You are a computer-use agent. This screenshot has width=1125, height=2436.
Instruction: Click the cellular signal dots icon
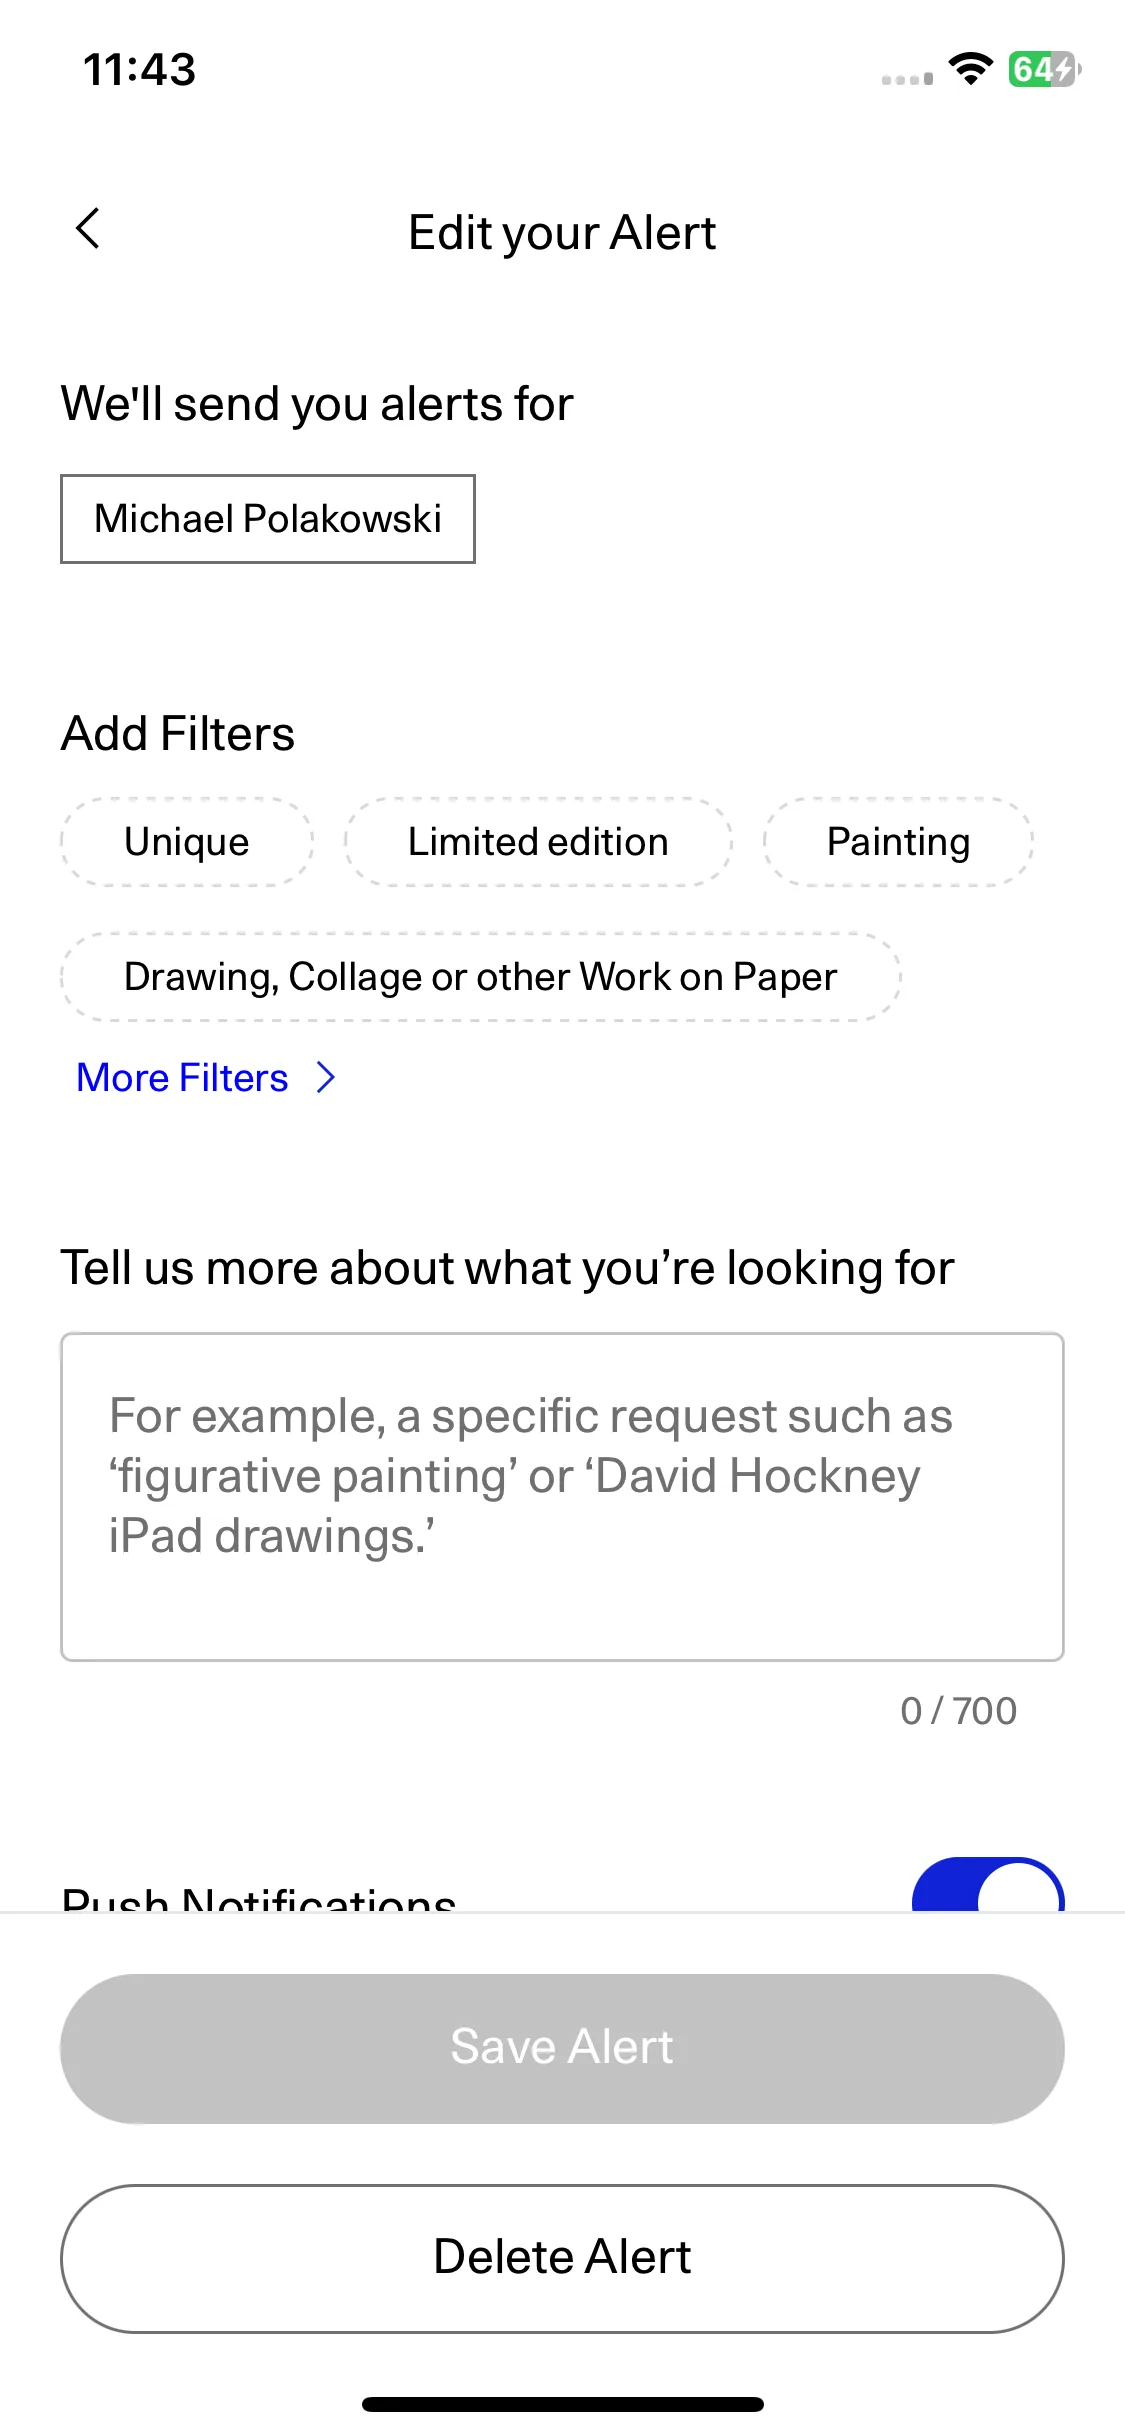907,79
